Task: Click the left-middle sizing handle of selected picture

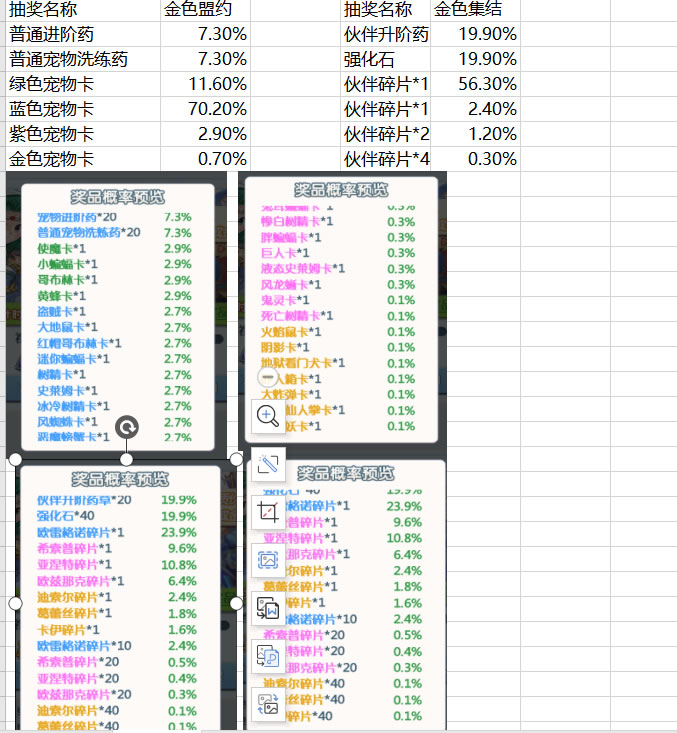Action: pos(15,604)
